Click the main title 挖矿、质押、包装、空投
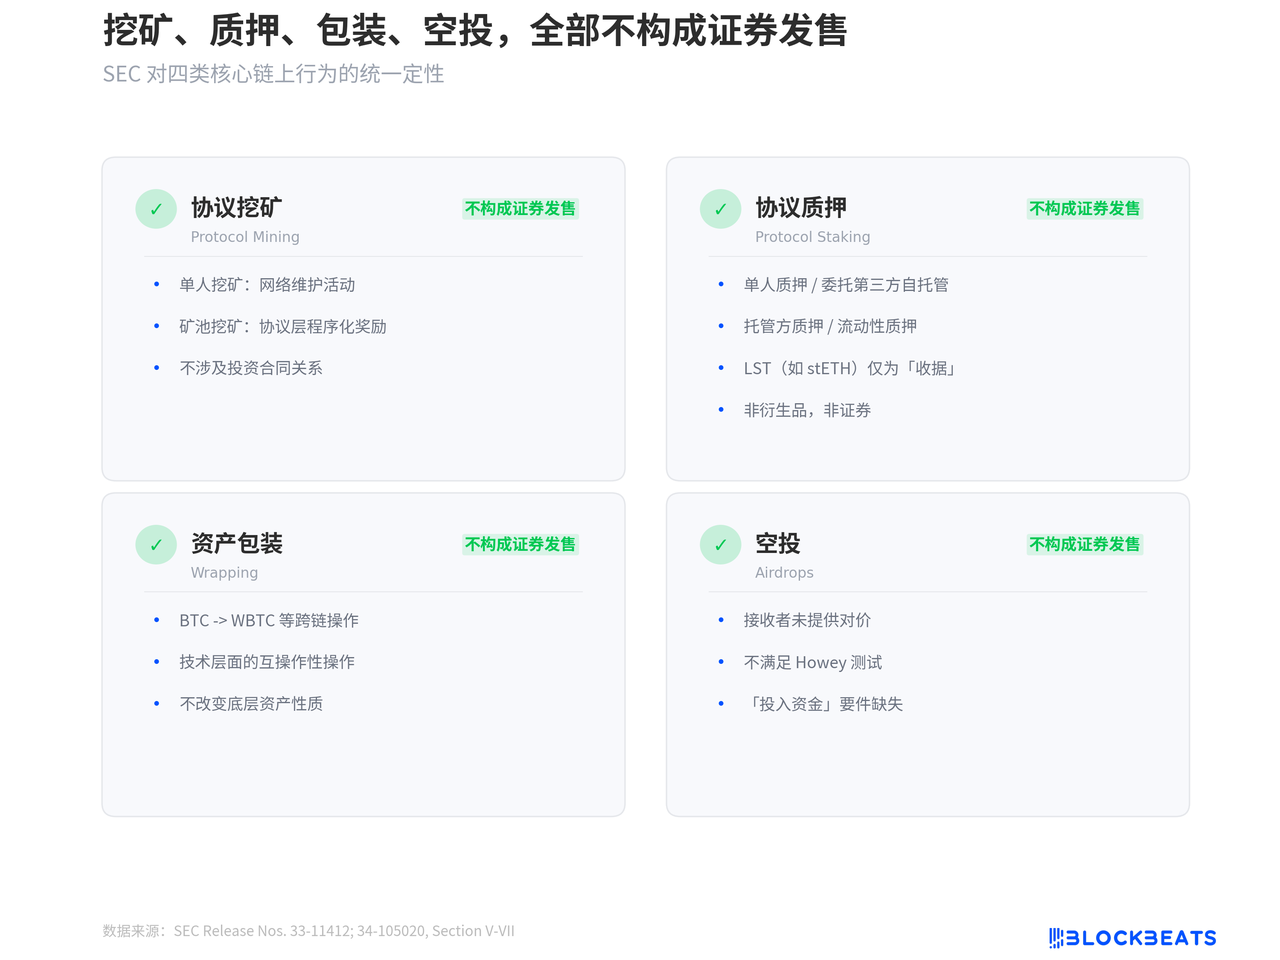Image resolution: width=1280 pixels, height=960 pixels. pyautogui.click(x=475, y=31)
